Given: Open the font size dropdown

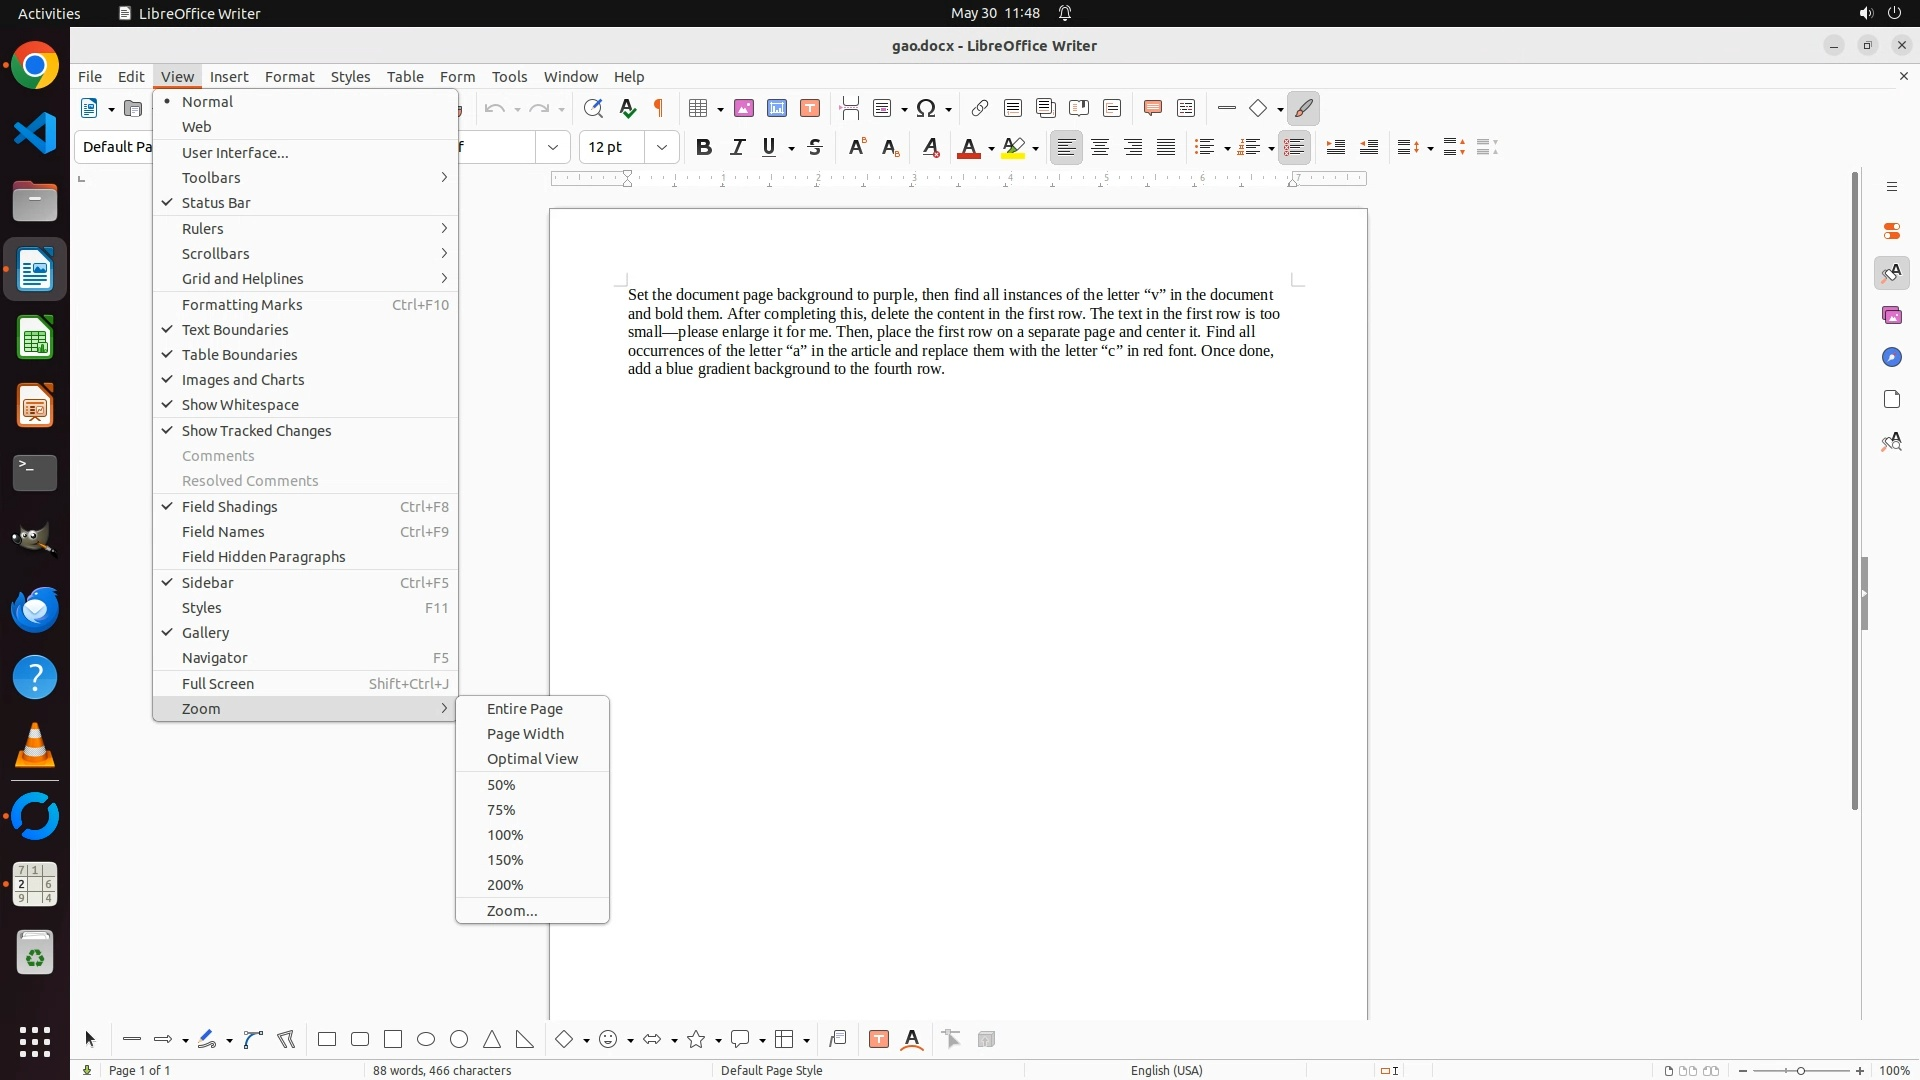Looking at the screenshot, I should [661, 148].
